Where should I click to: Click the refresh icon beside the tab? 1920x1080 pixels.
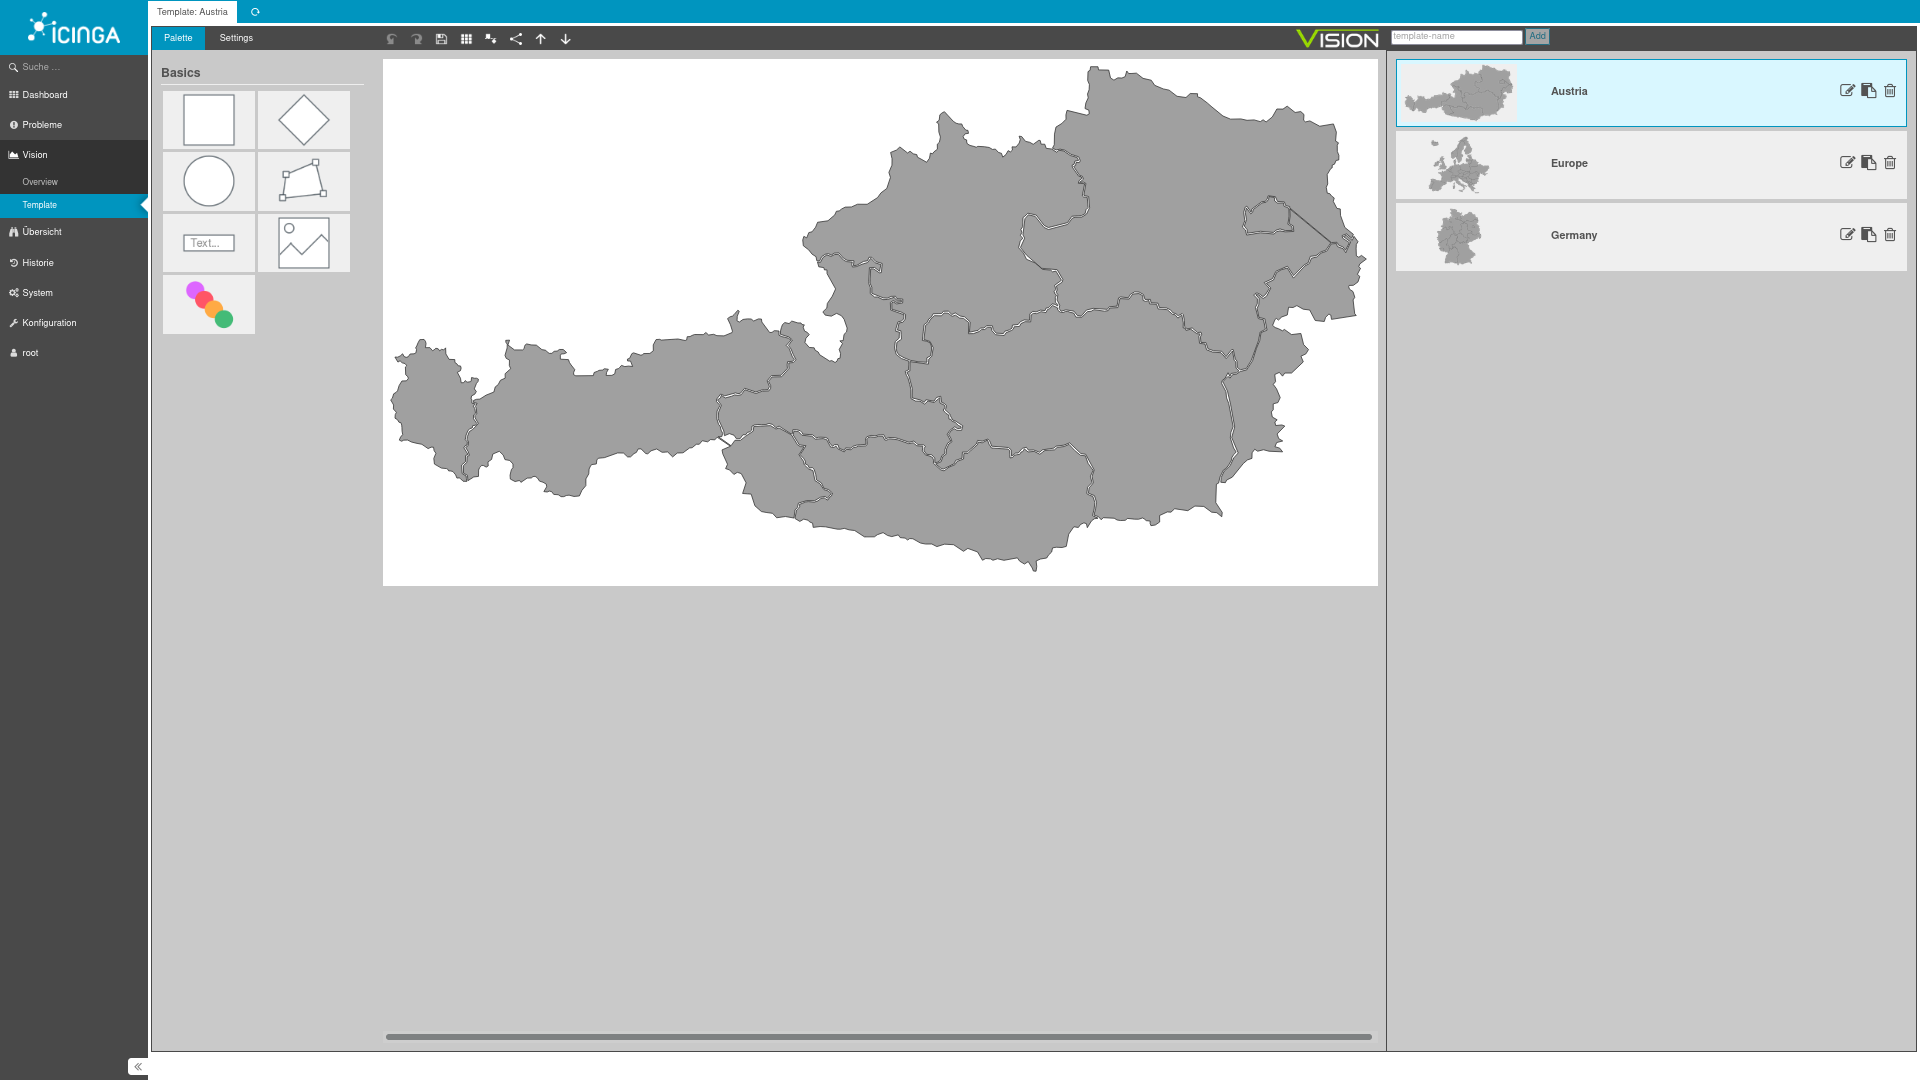(255, 12)
